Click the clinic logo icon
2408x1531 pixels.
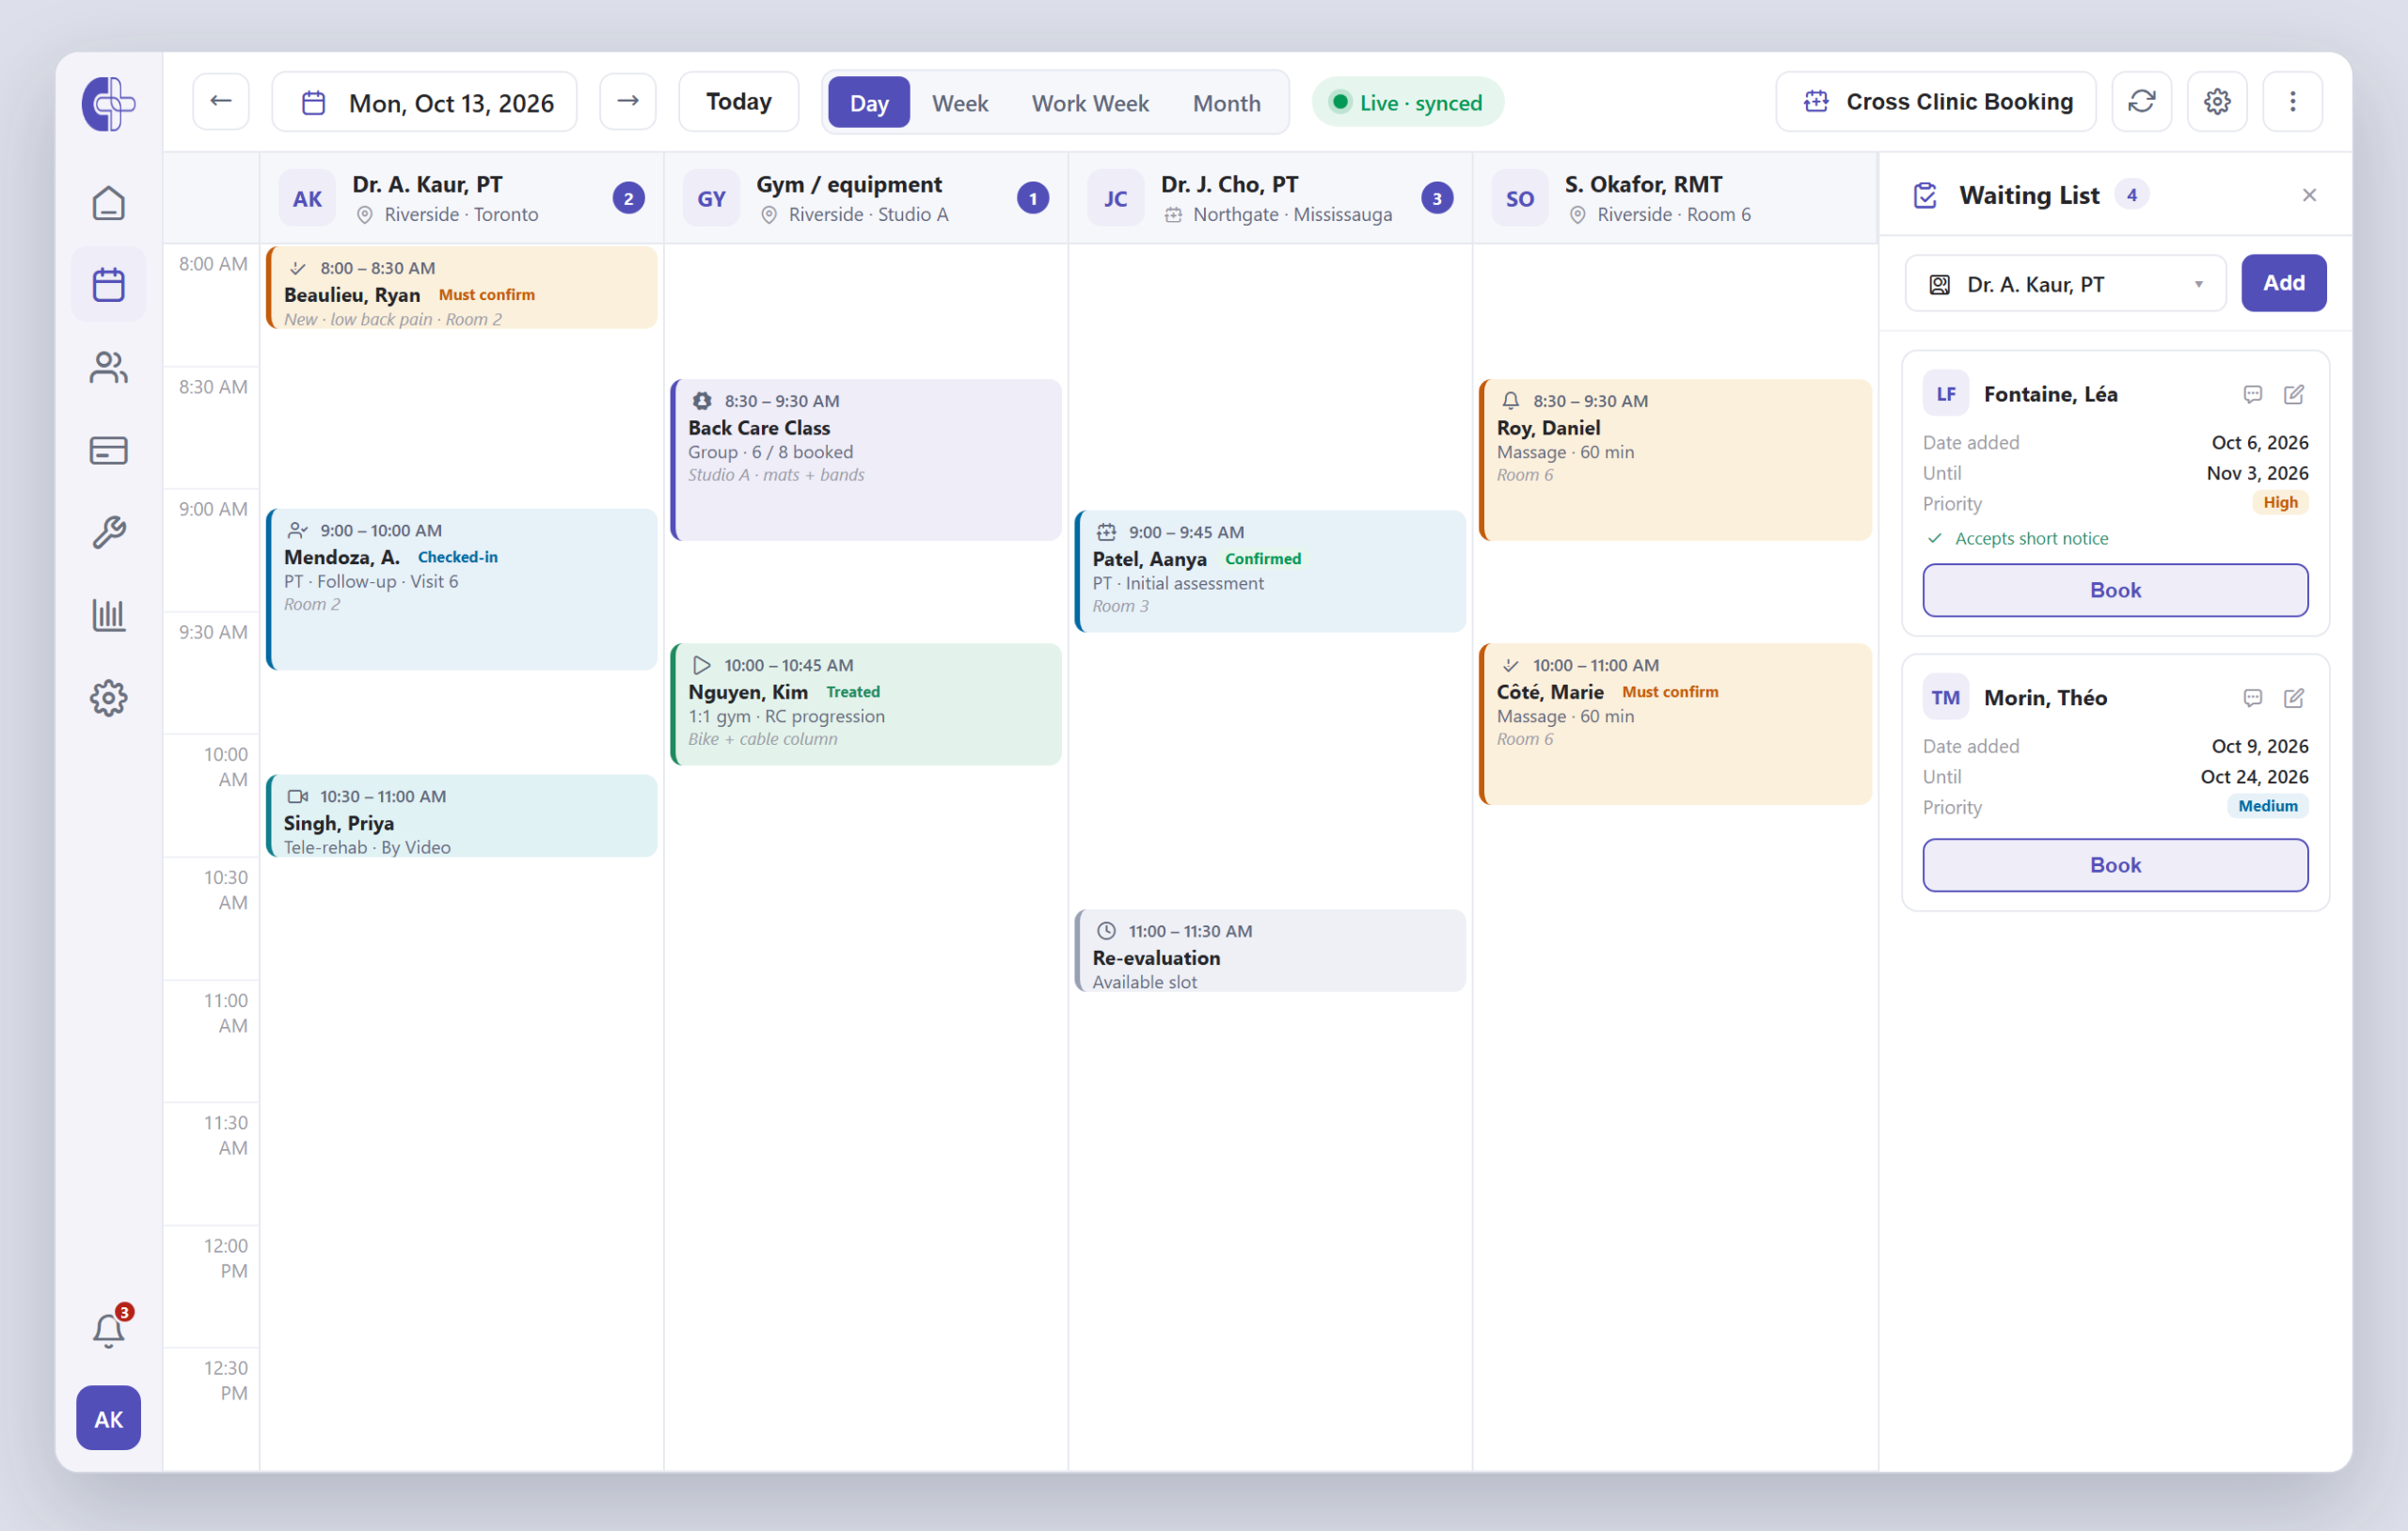pyautogui.click(x=108, y=103)
